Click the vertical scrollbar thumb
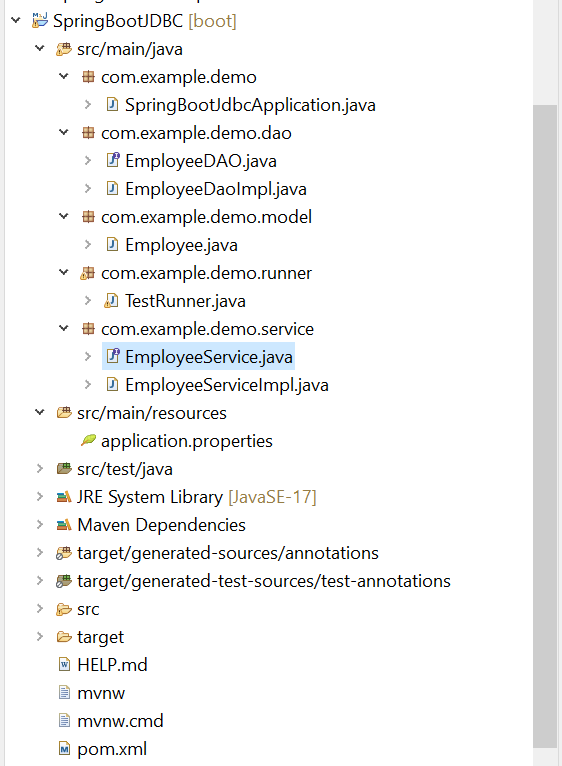This screenshot has height=766, width=562. [x=545, y=426]
